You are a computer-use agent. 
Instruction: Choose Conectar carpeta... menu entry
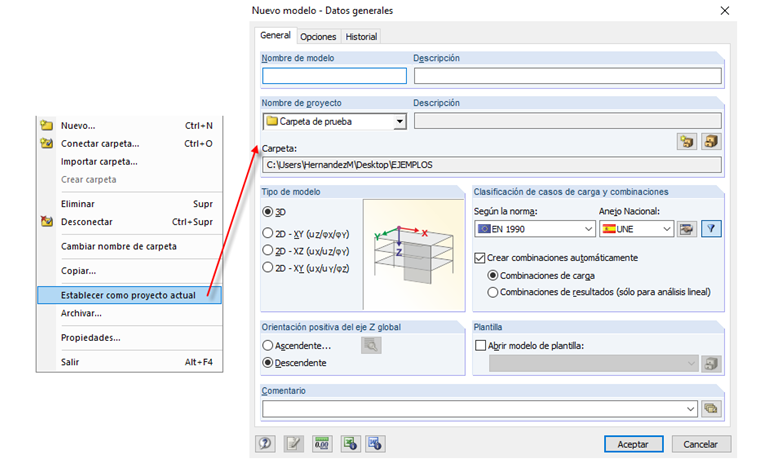click(x=129, y=143)
